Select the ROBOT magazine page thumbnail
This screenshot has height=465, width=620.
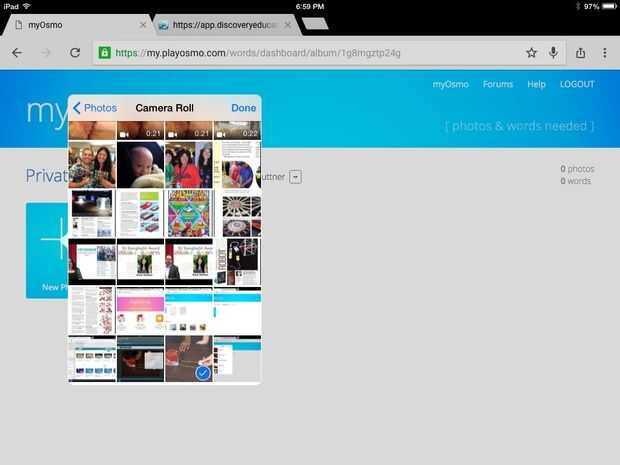pyautogui.click(x=237, y=262)
